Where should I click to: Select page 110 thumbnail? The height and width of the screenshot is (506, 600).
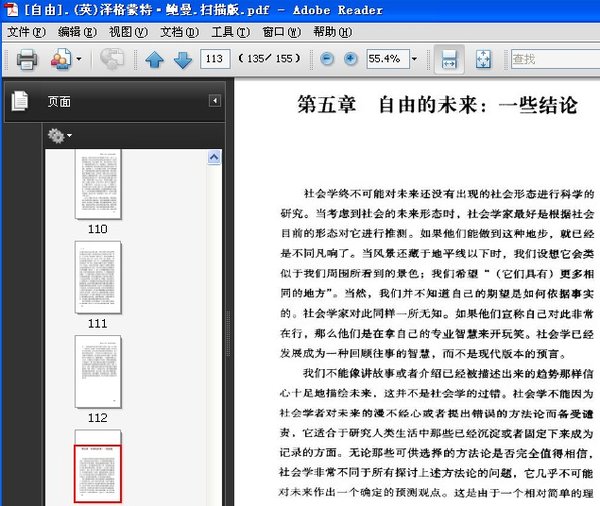[98, 185]
